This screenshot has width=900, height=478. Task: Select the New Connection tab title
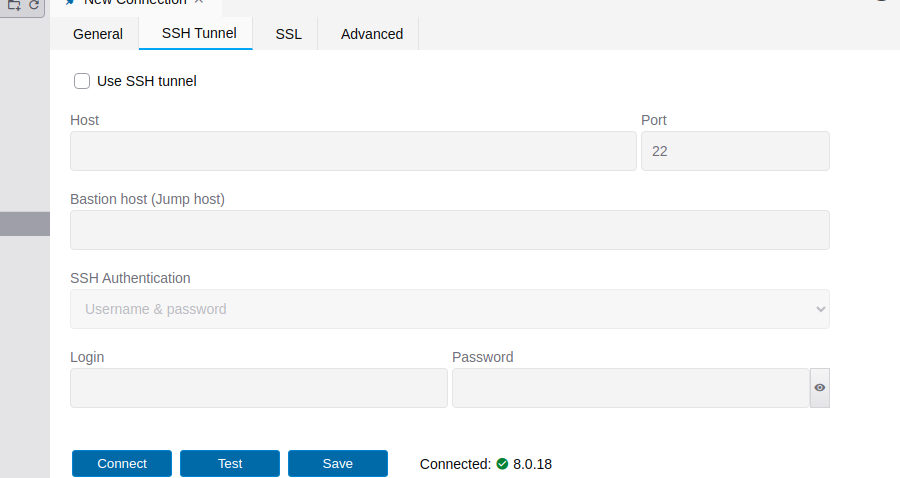[x=135, y=3]
